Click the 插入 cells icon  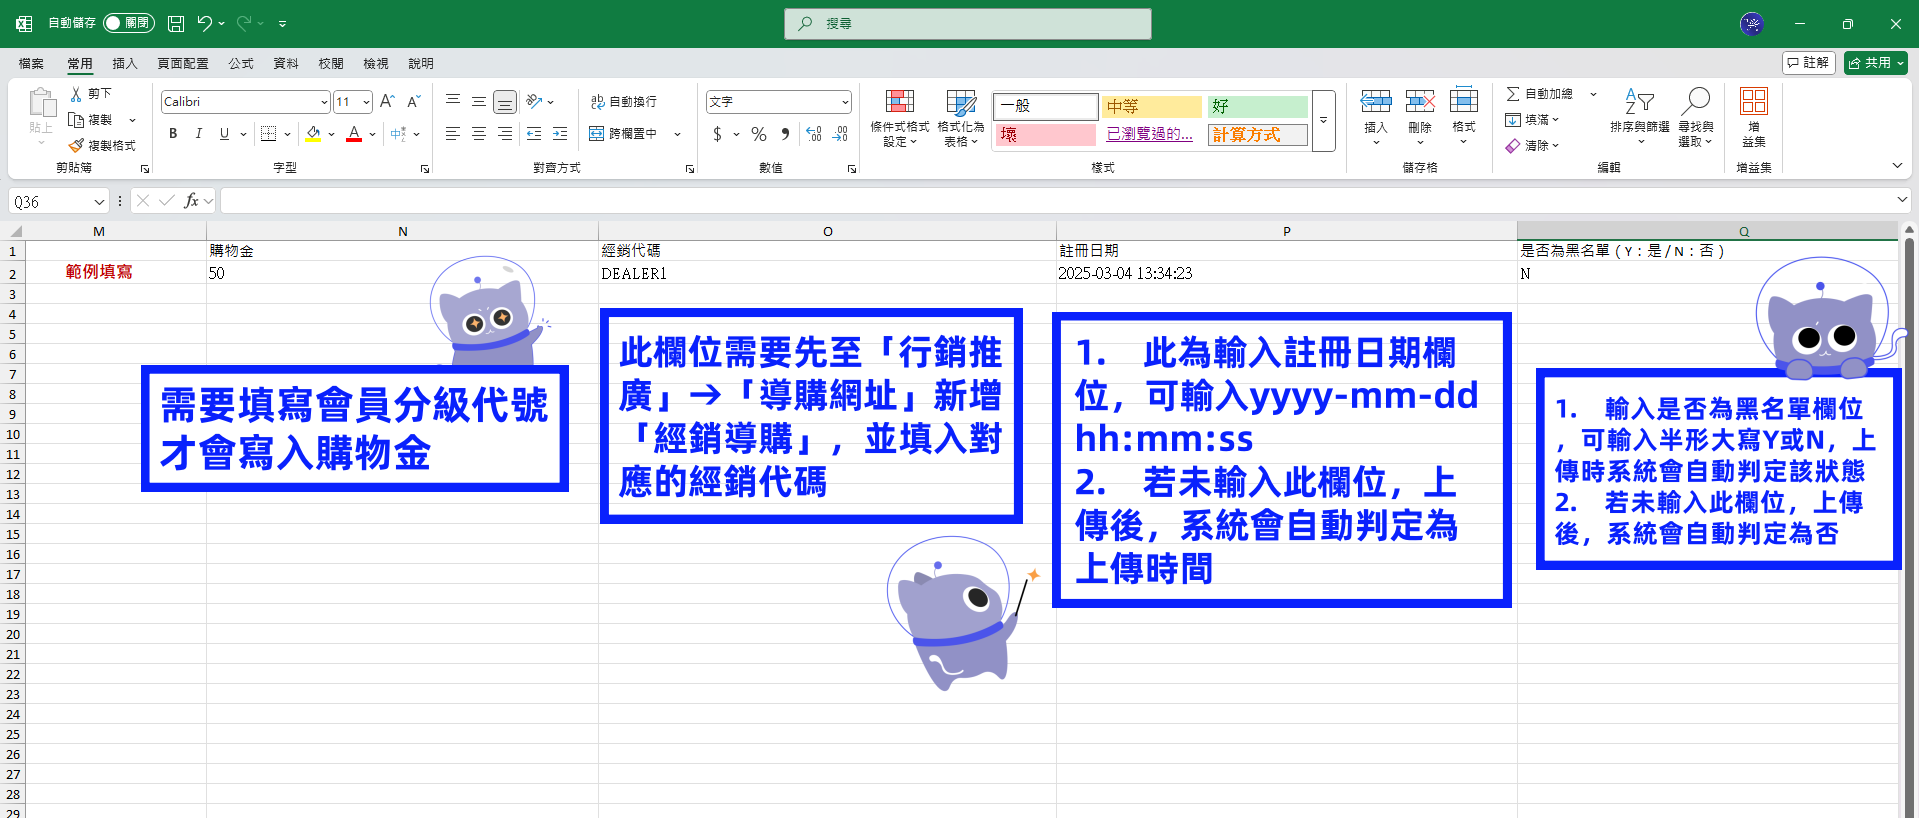point(1376,101)
